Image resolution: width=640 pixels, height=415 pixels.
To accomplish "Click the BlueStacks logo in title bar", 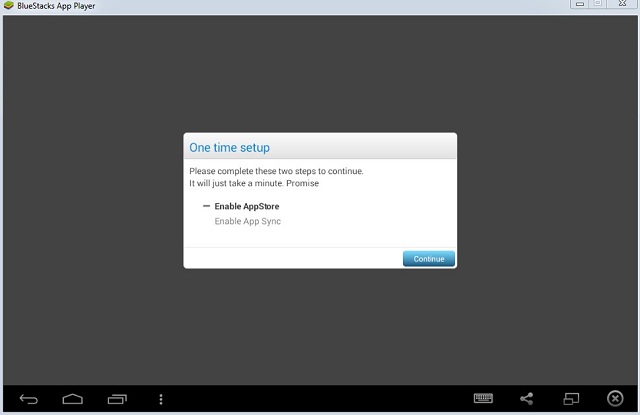I will tap(9, 6).
